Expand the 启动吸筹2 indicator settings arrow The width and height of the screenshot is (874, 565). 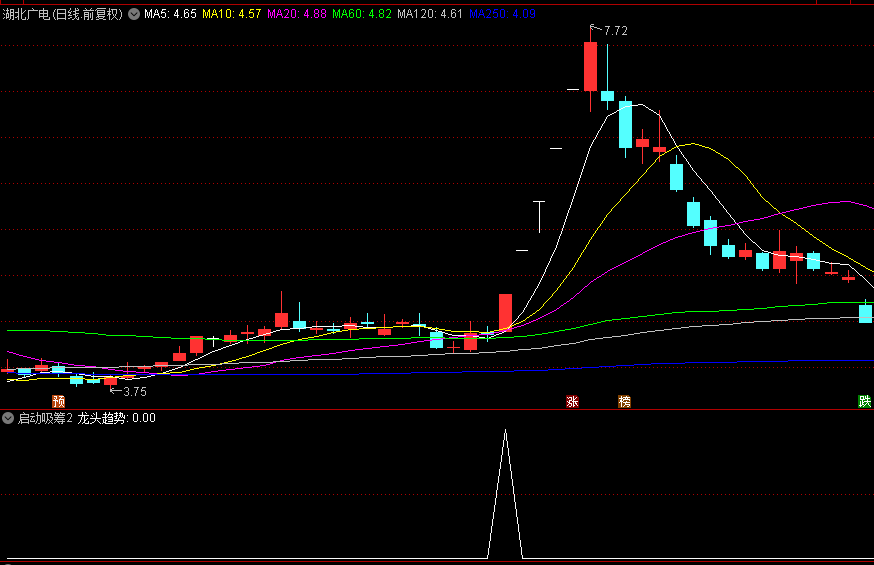pyautogui.click(x=8, y=418)
